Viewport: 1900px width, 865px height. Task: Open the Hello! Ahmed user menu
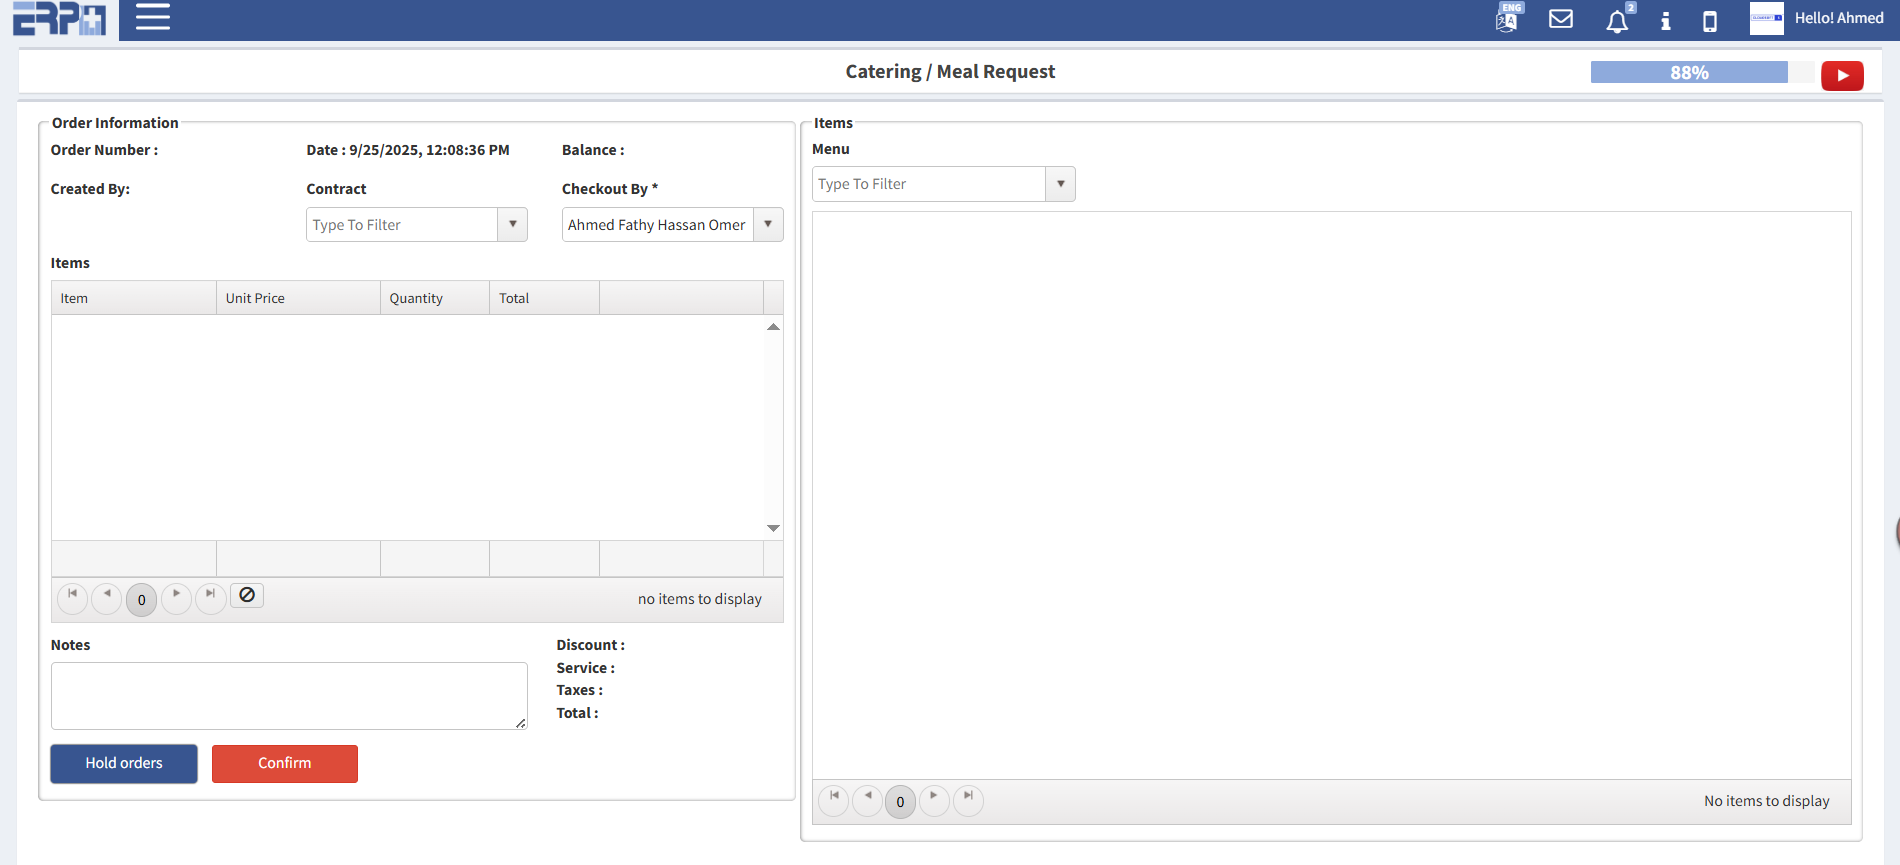point(1838,18)
